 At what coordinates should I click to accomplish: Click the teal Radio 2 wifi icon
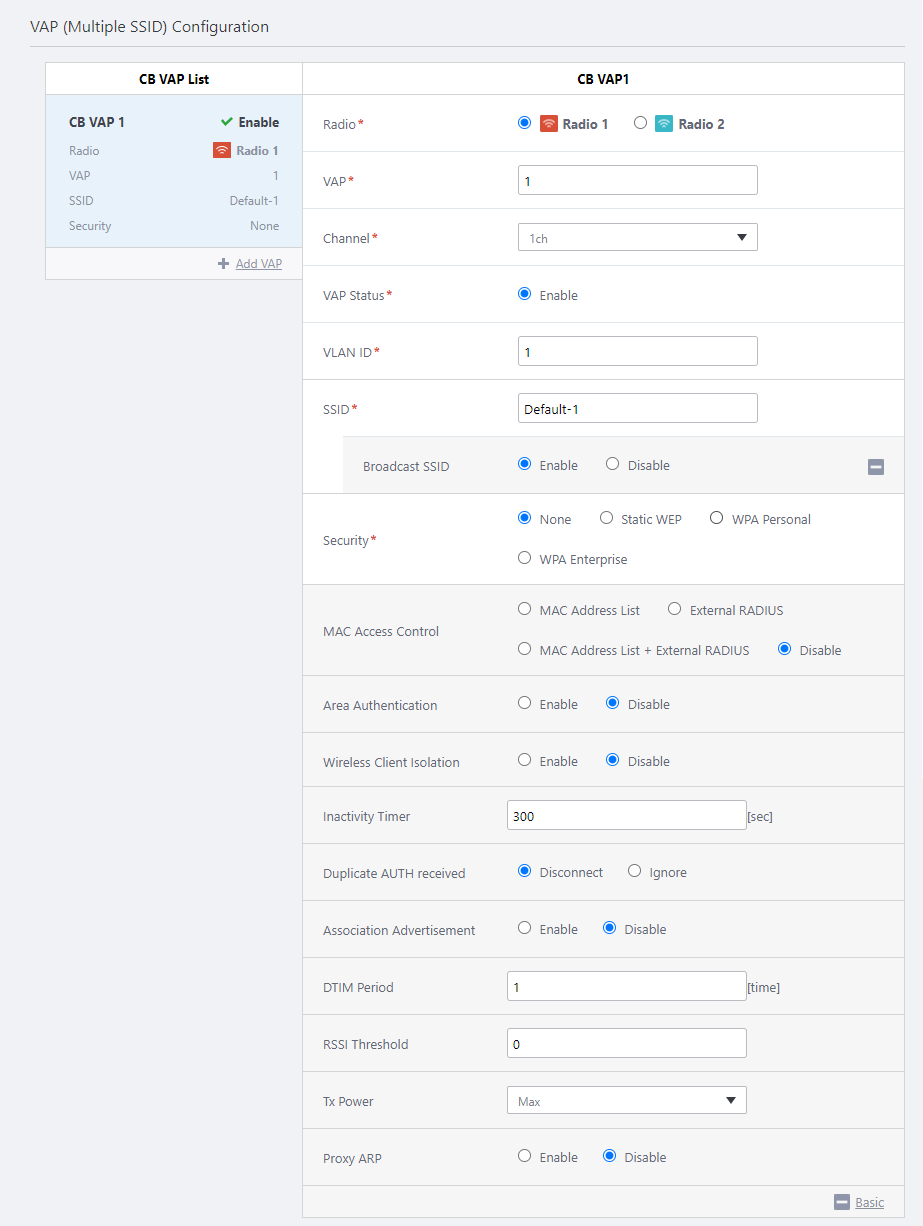tap(664, 124)
